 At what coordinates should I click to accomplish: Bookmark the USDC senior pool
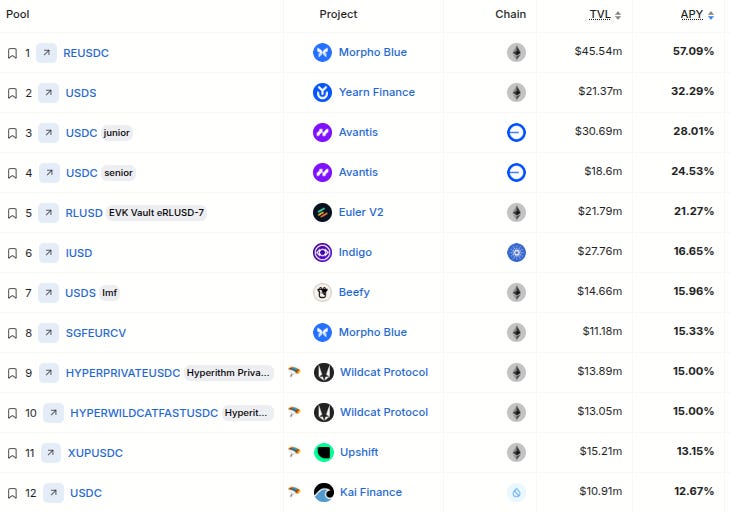(x=13, y=173)
